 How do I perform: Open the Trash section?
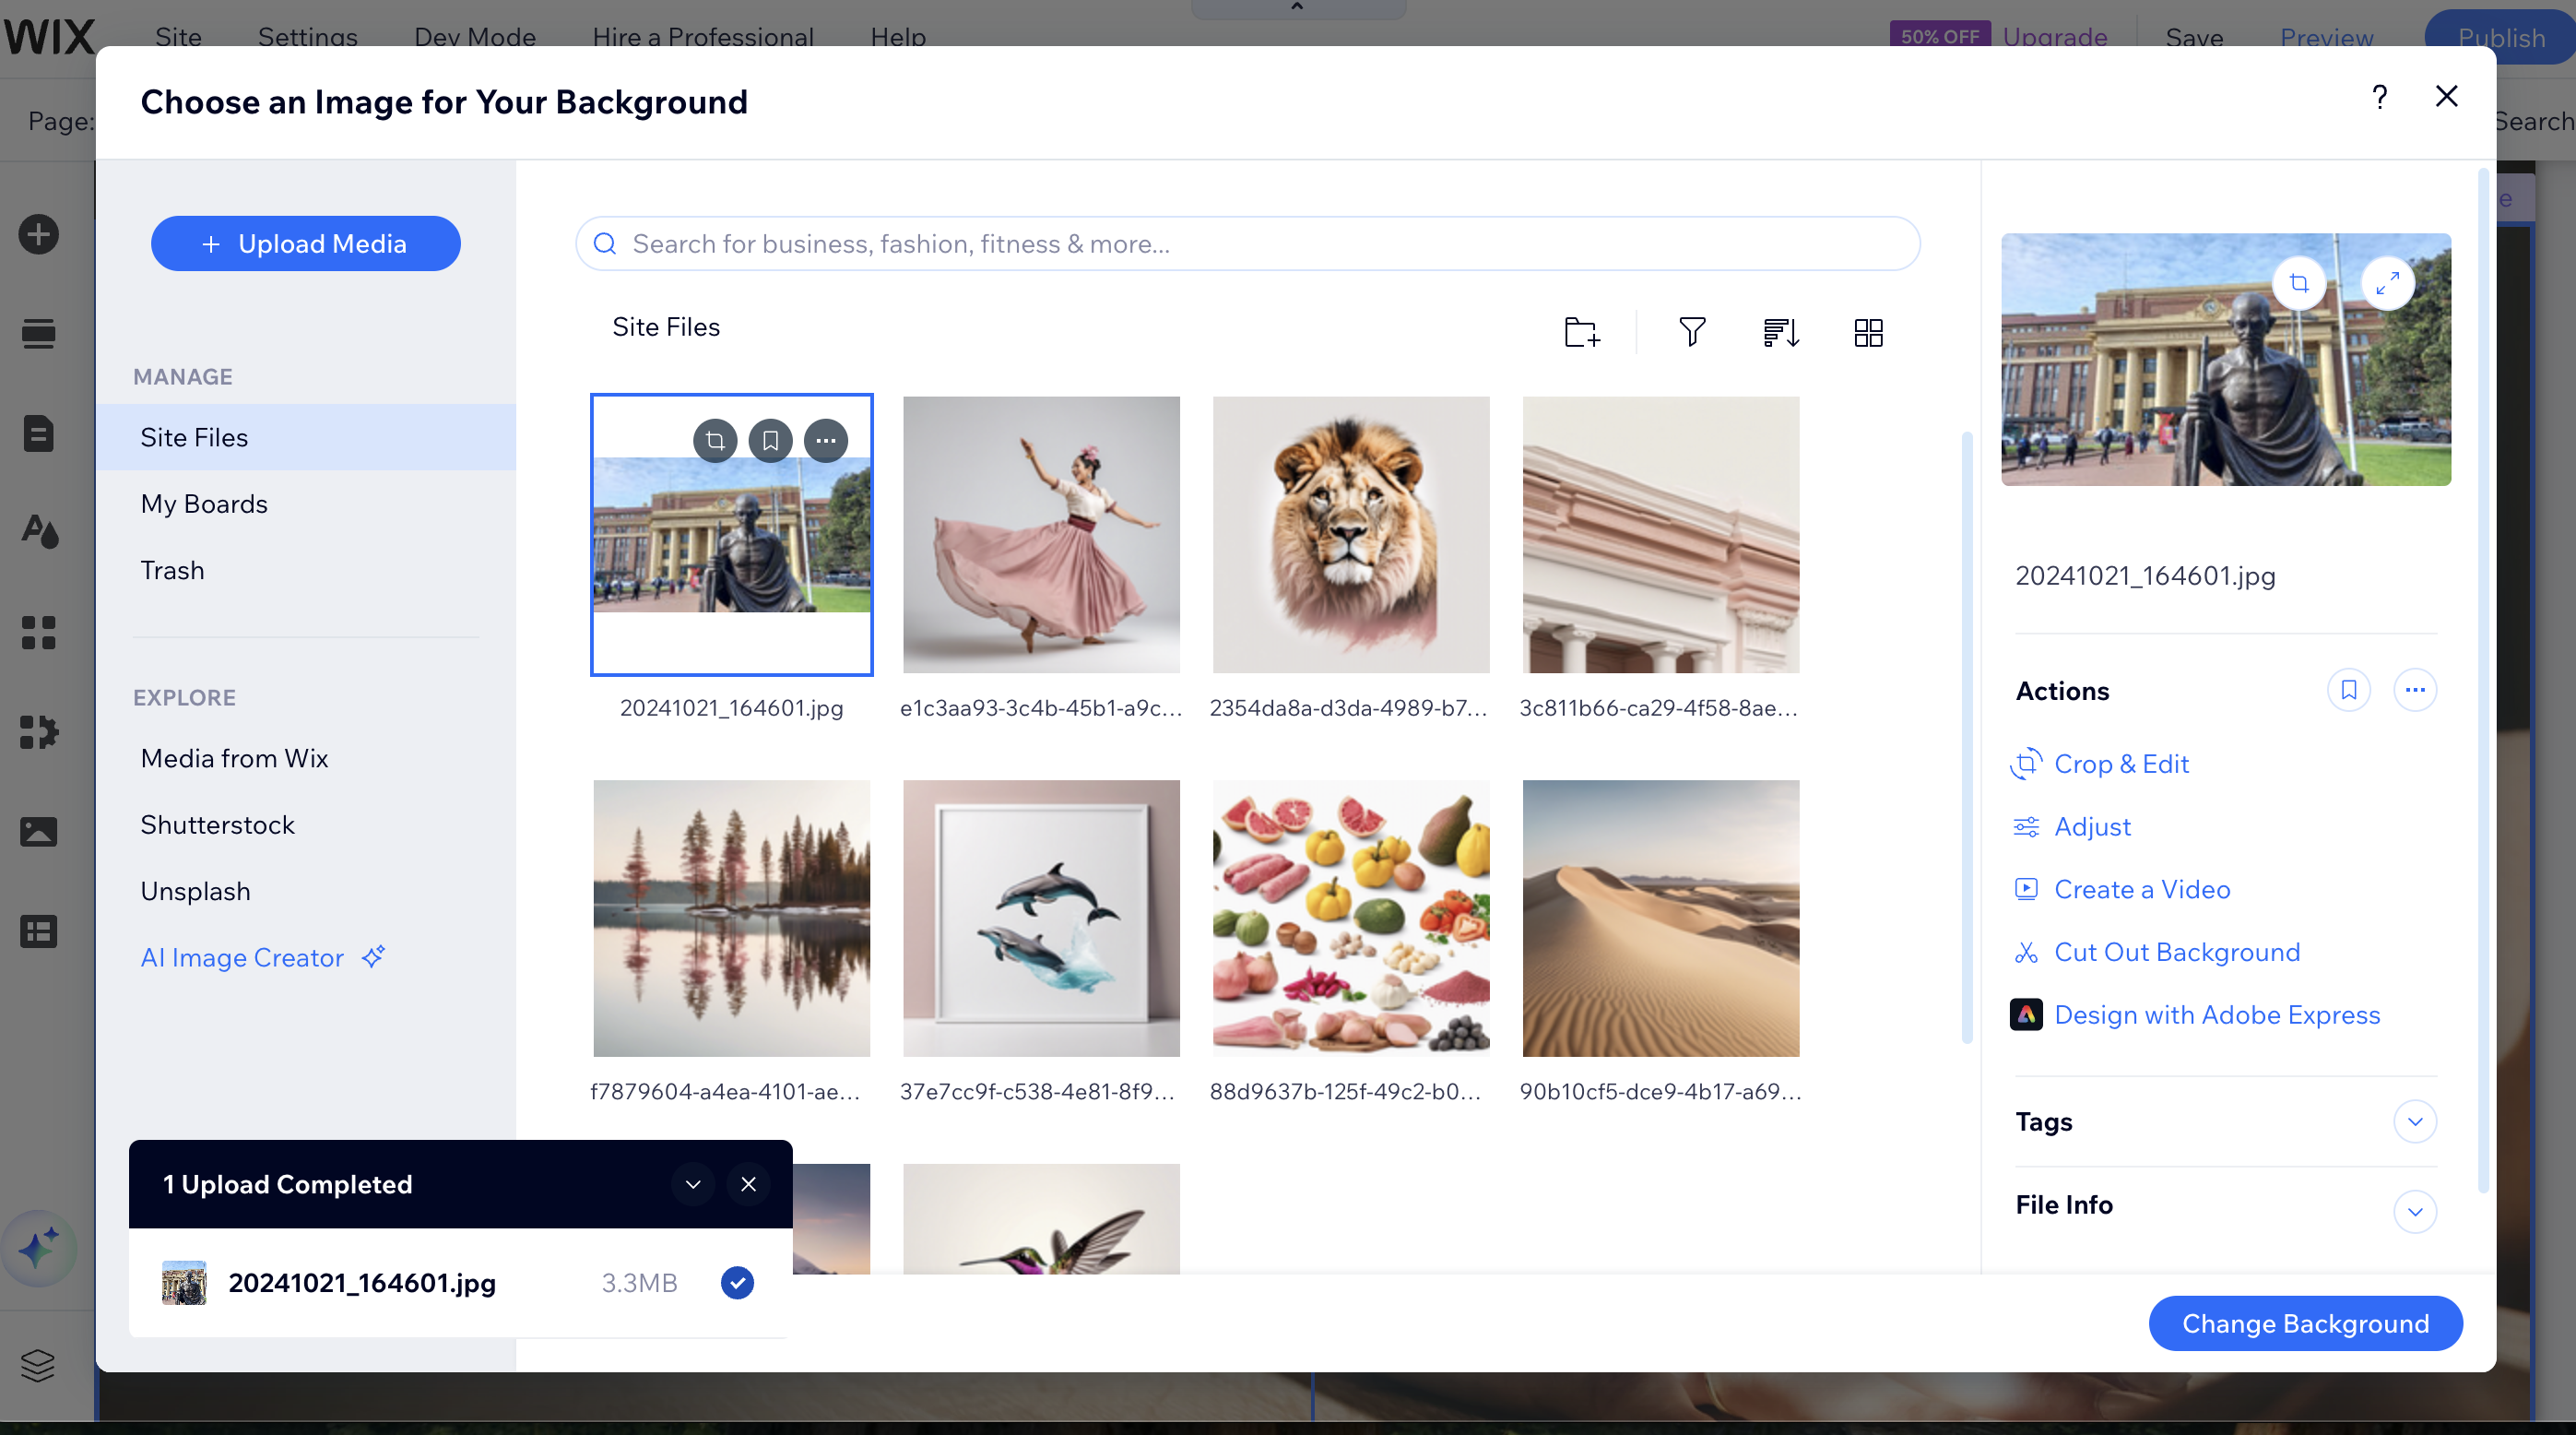pos(172,569)
